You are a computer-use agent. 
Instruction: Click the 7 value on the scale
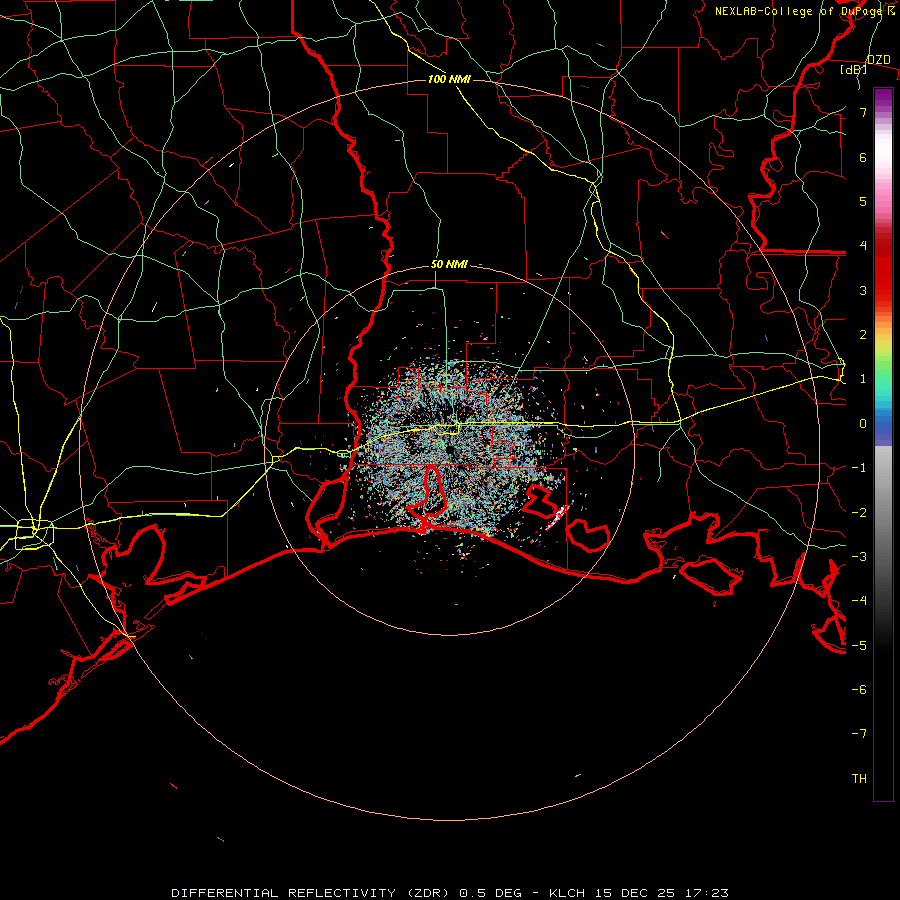click(x=863, y=112)
